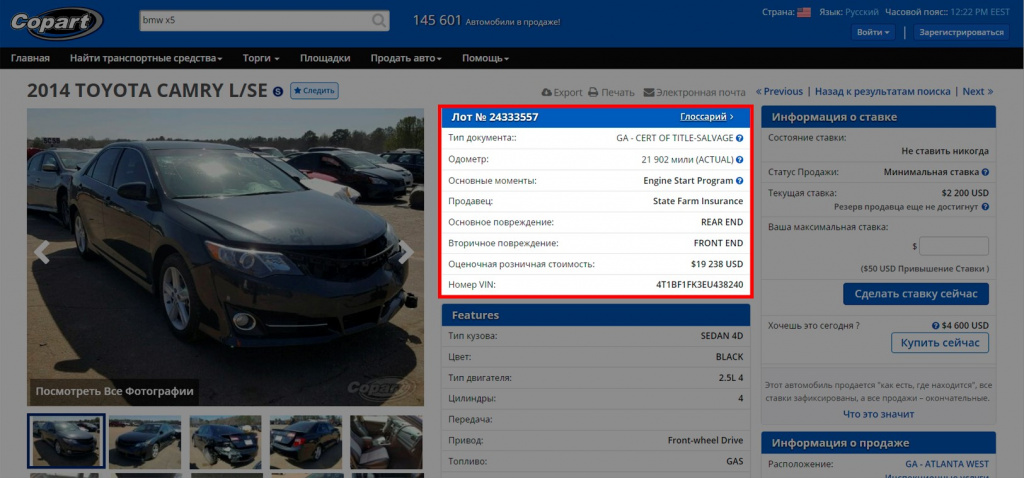Click help icon next to $4 600 USD

(x=936, y=326)
